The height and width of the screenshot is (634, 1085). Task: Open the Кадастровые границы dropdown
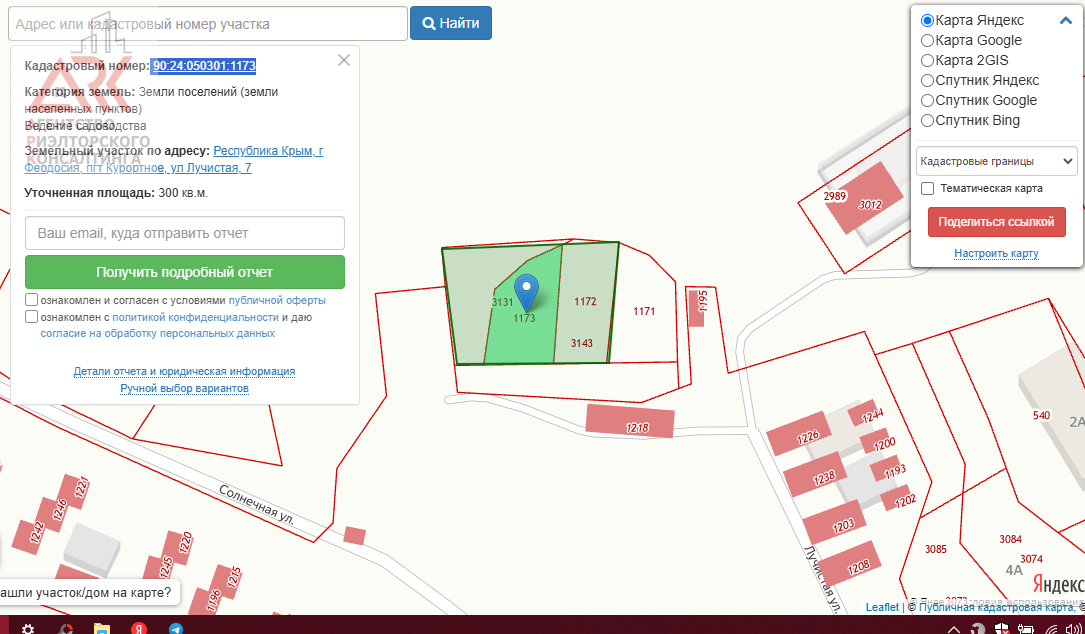pos(996,161)
